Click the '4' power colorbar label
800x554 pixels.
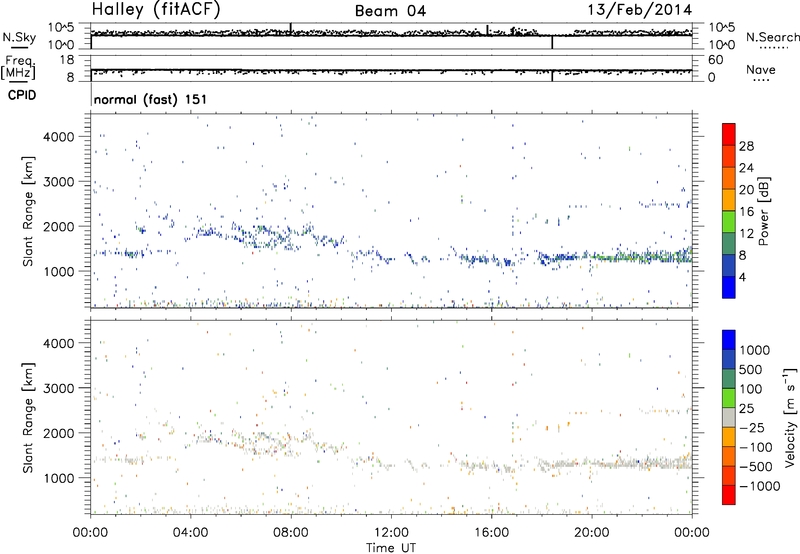pyautogui.click(x=743, y=277)
